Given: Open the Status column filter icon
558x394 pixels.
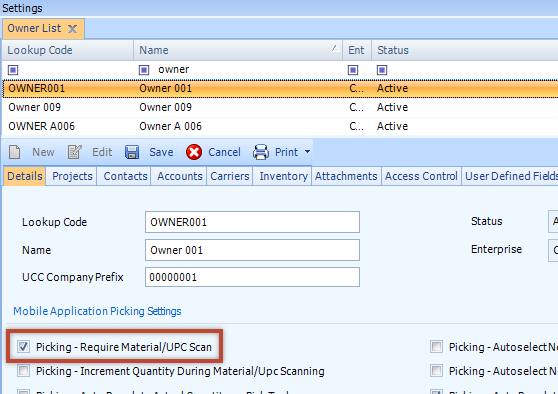Looking at the screenshot, I should [382, 70].
